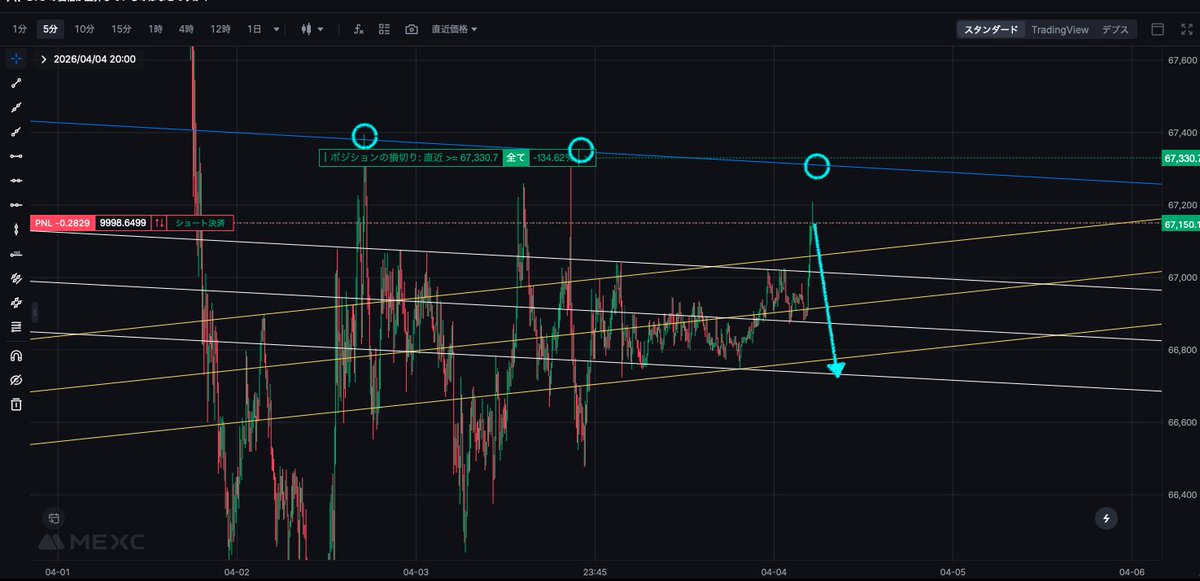Collapse the left drawing toolbar handle
This screenshot has height=581, width=1200.
click(35, 310)
